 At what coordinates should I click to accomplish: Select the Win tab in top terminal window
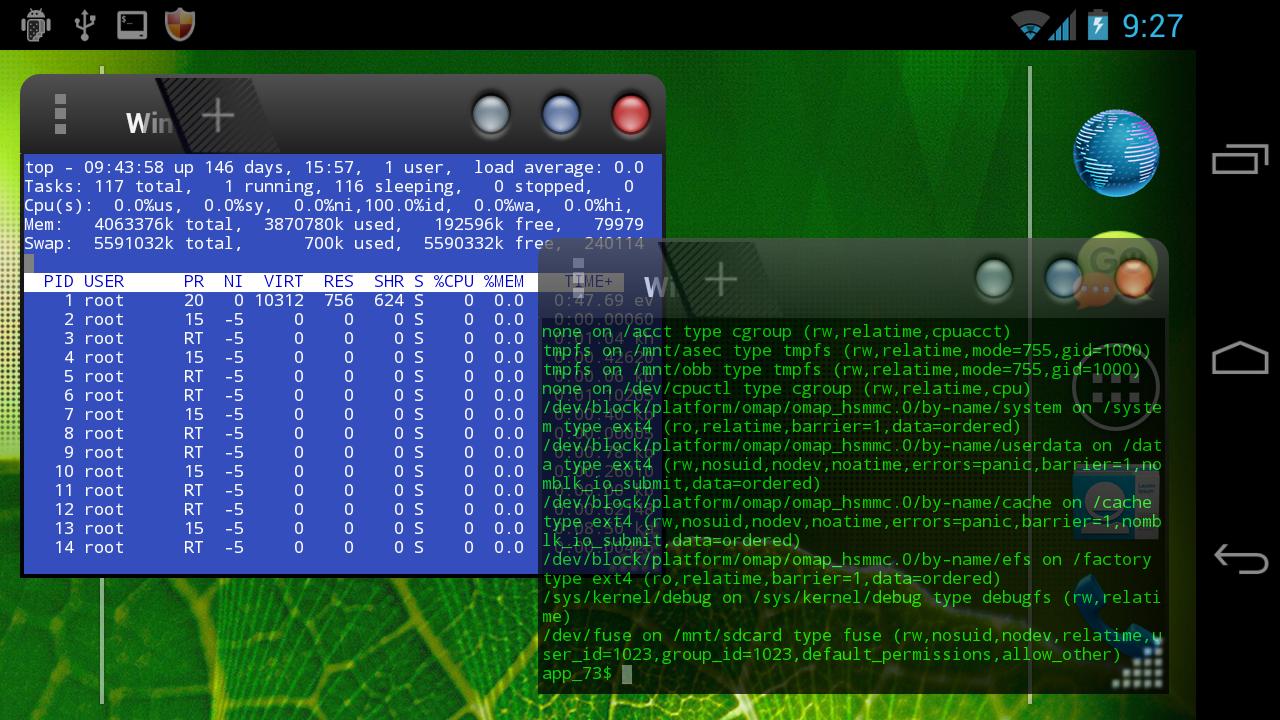point(149,123)
